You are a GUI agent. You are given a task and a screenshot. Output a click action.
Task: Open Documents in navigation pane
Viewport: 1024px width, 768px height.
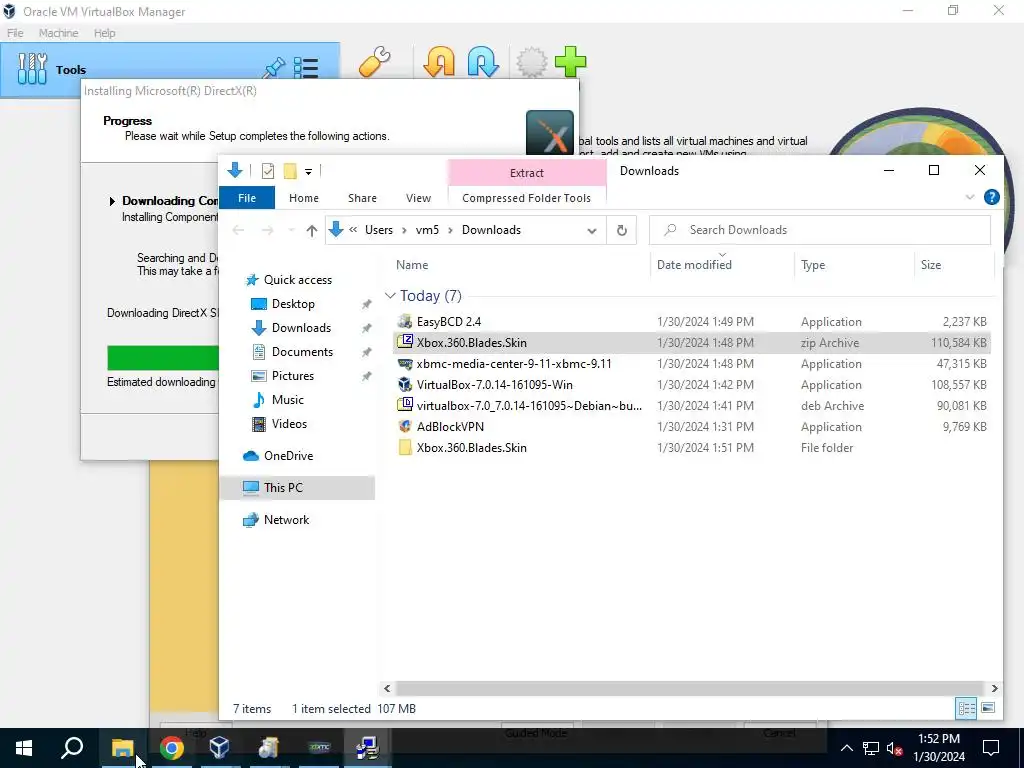[x=302, y=351]
